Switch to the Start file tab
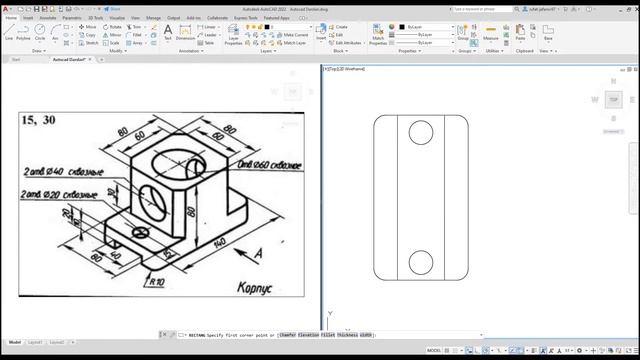Image resolution: width=640 pixels, height=360 pixels. [x=16, y=60]
